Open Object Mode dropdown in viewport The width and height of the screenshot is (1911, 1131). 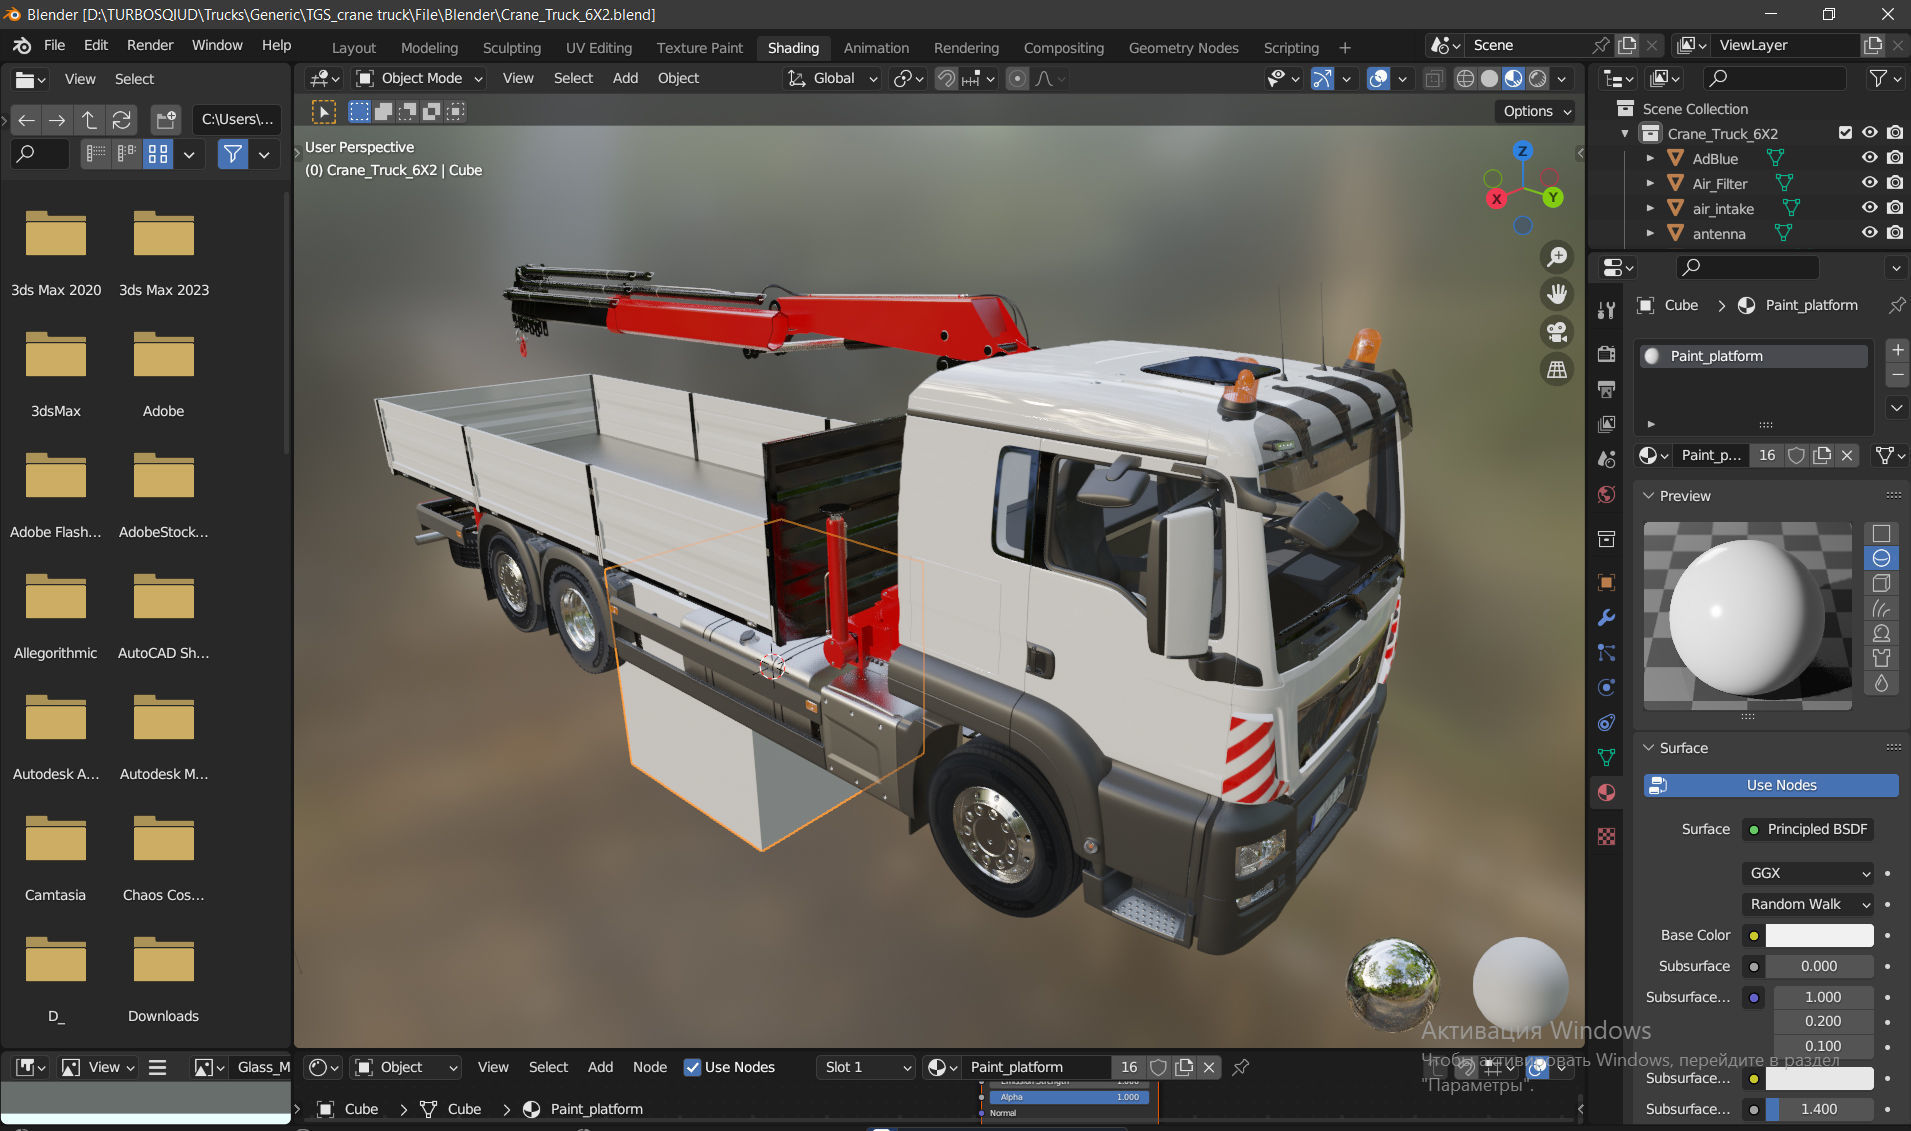[420, 79]
